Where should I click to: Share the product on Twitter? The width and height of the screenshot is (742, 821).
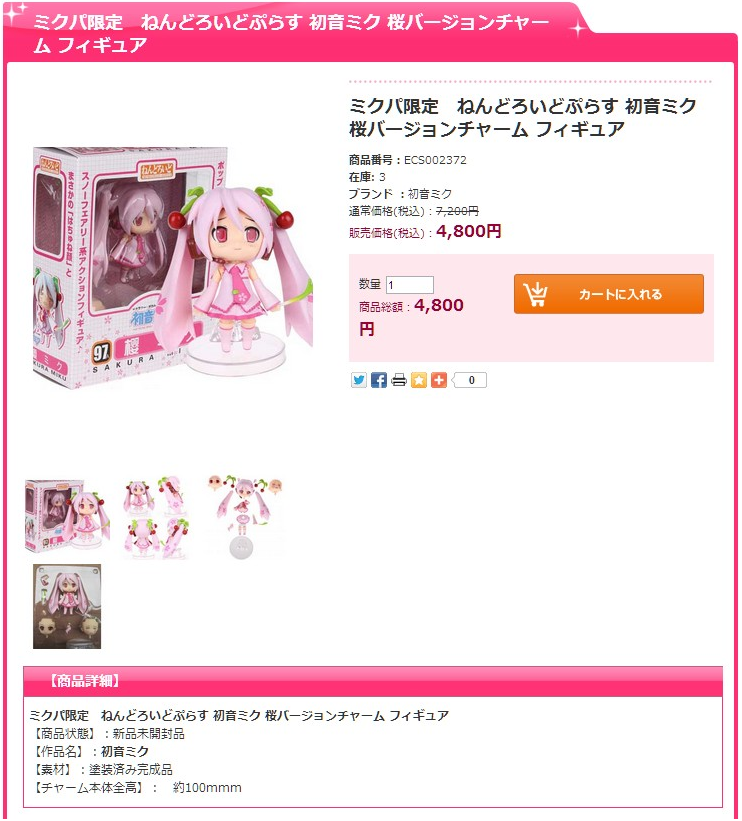click(x=359, y=380)
